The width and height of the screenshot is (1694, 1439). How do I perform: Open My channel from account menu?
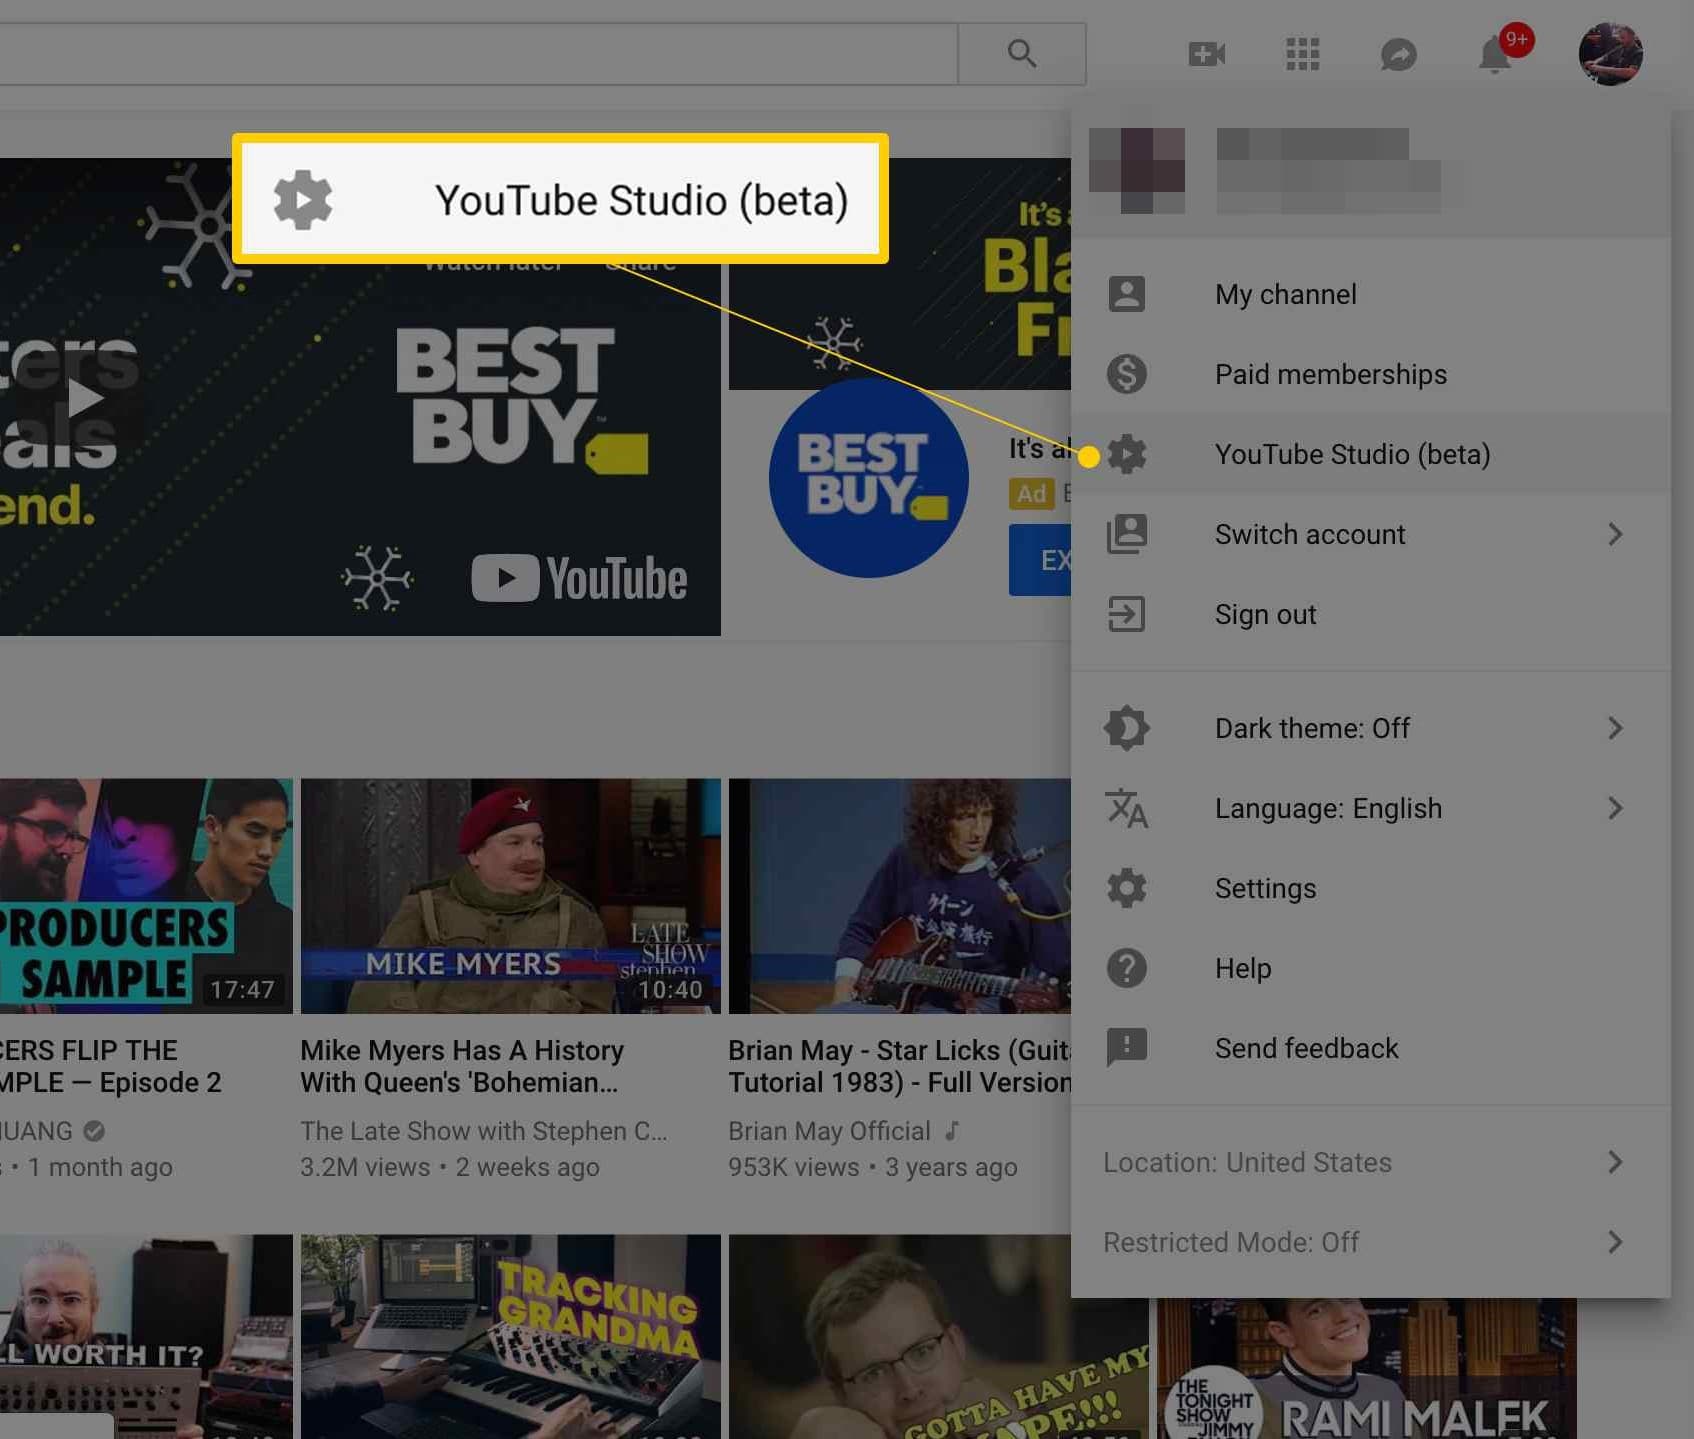click(x=1285, y=294)
